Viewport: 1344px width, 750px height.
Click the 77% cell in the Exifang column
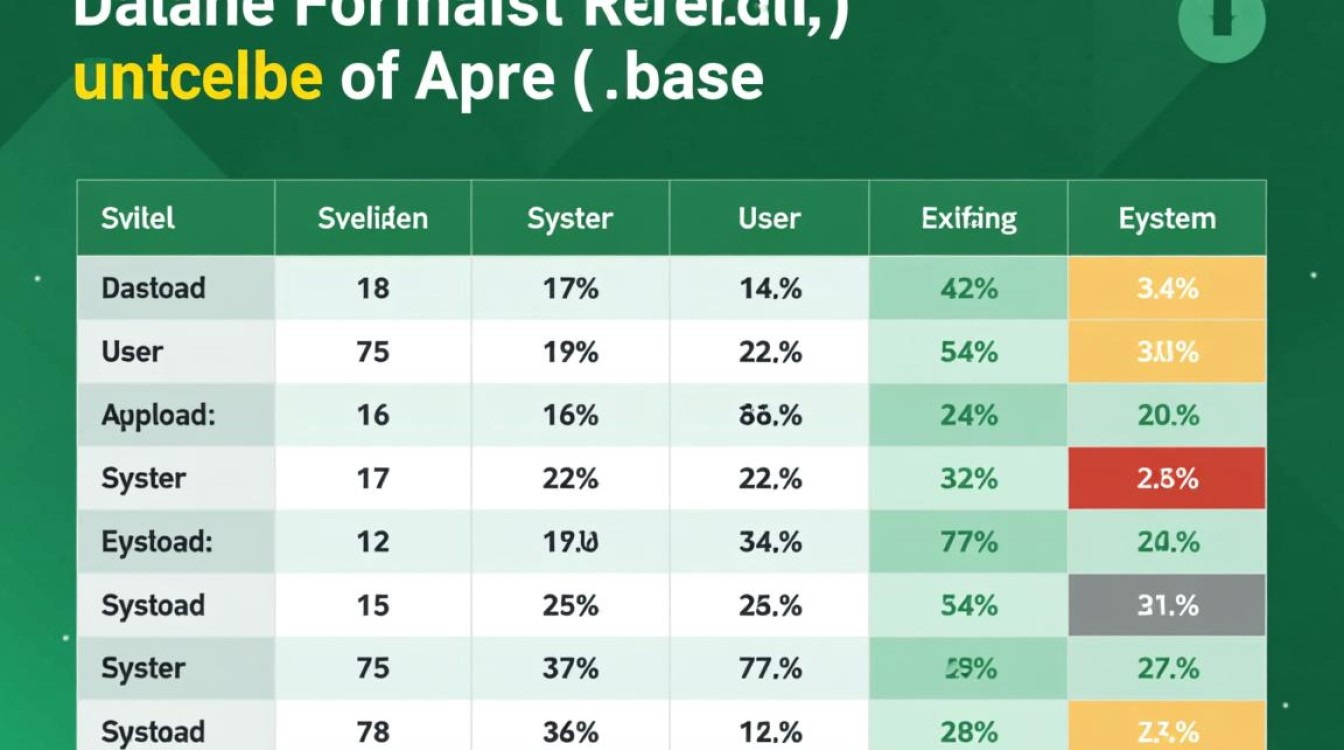tap(968, 542)
